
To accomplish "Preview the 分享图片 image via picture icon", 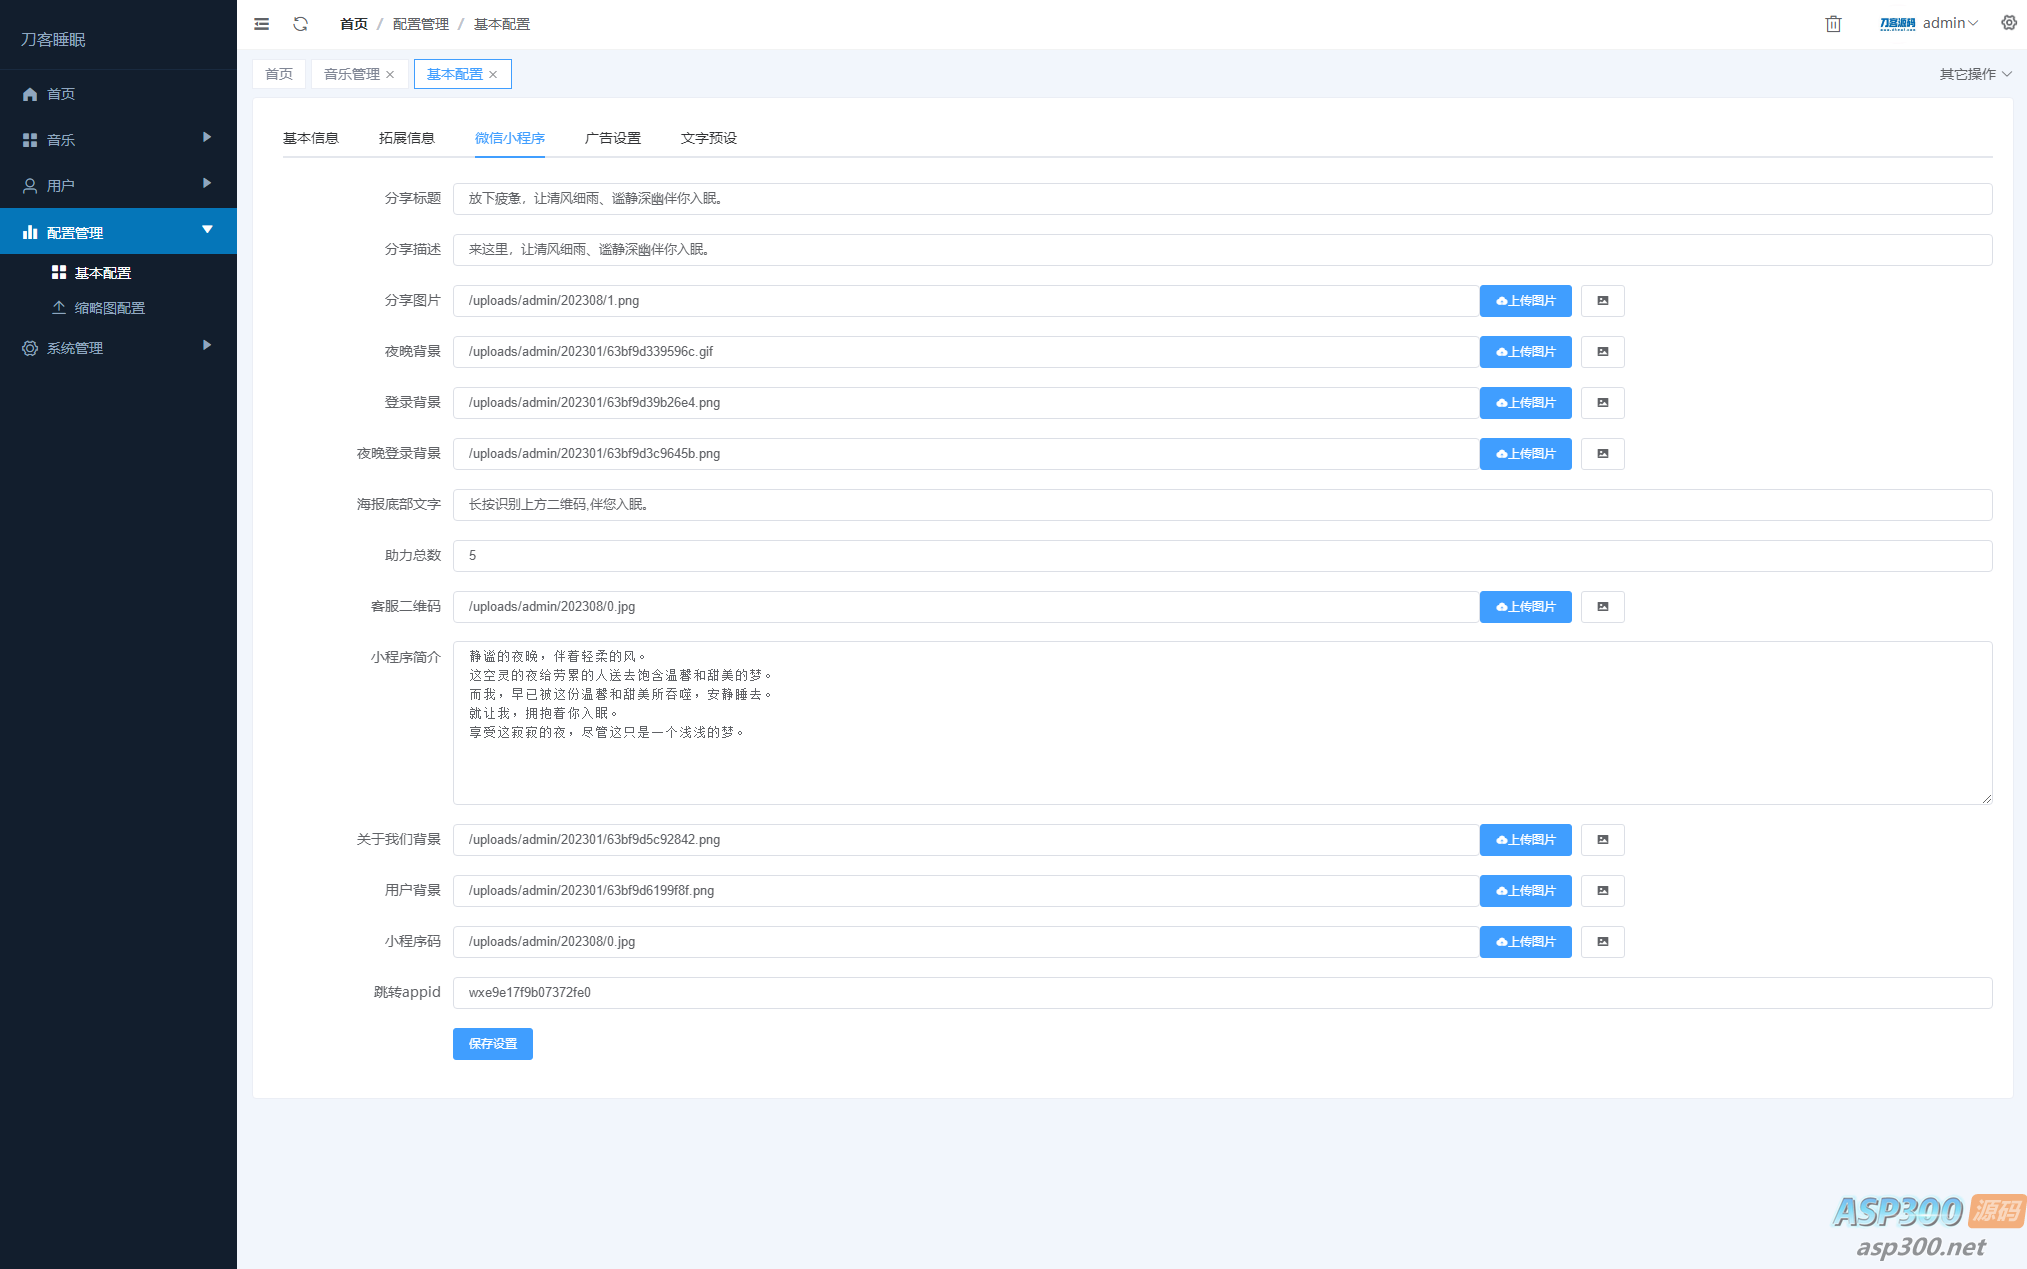I will (x=1602, y=301).
